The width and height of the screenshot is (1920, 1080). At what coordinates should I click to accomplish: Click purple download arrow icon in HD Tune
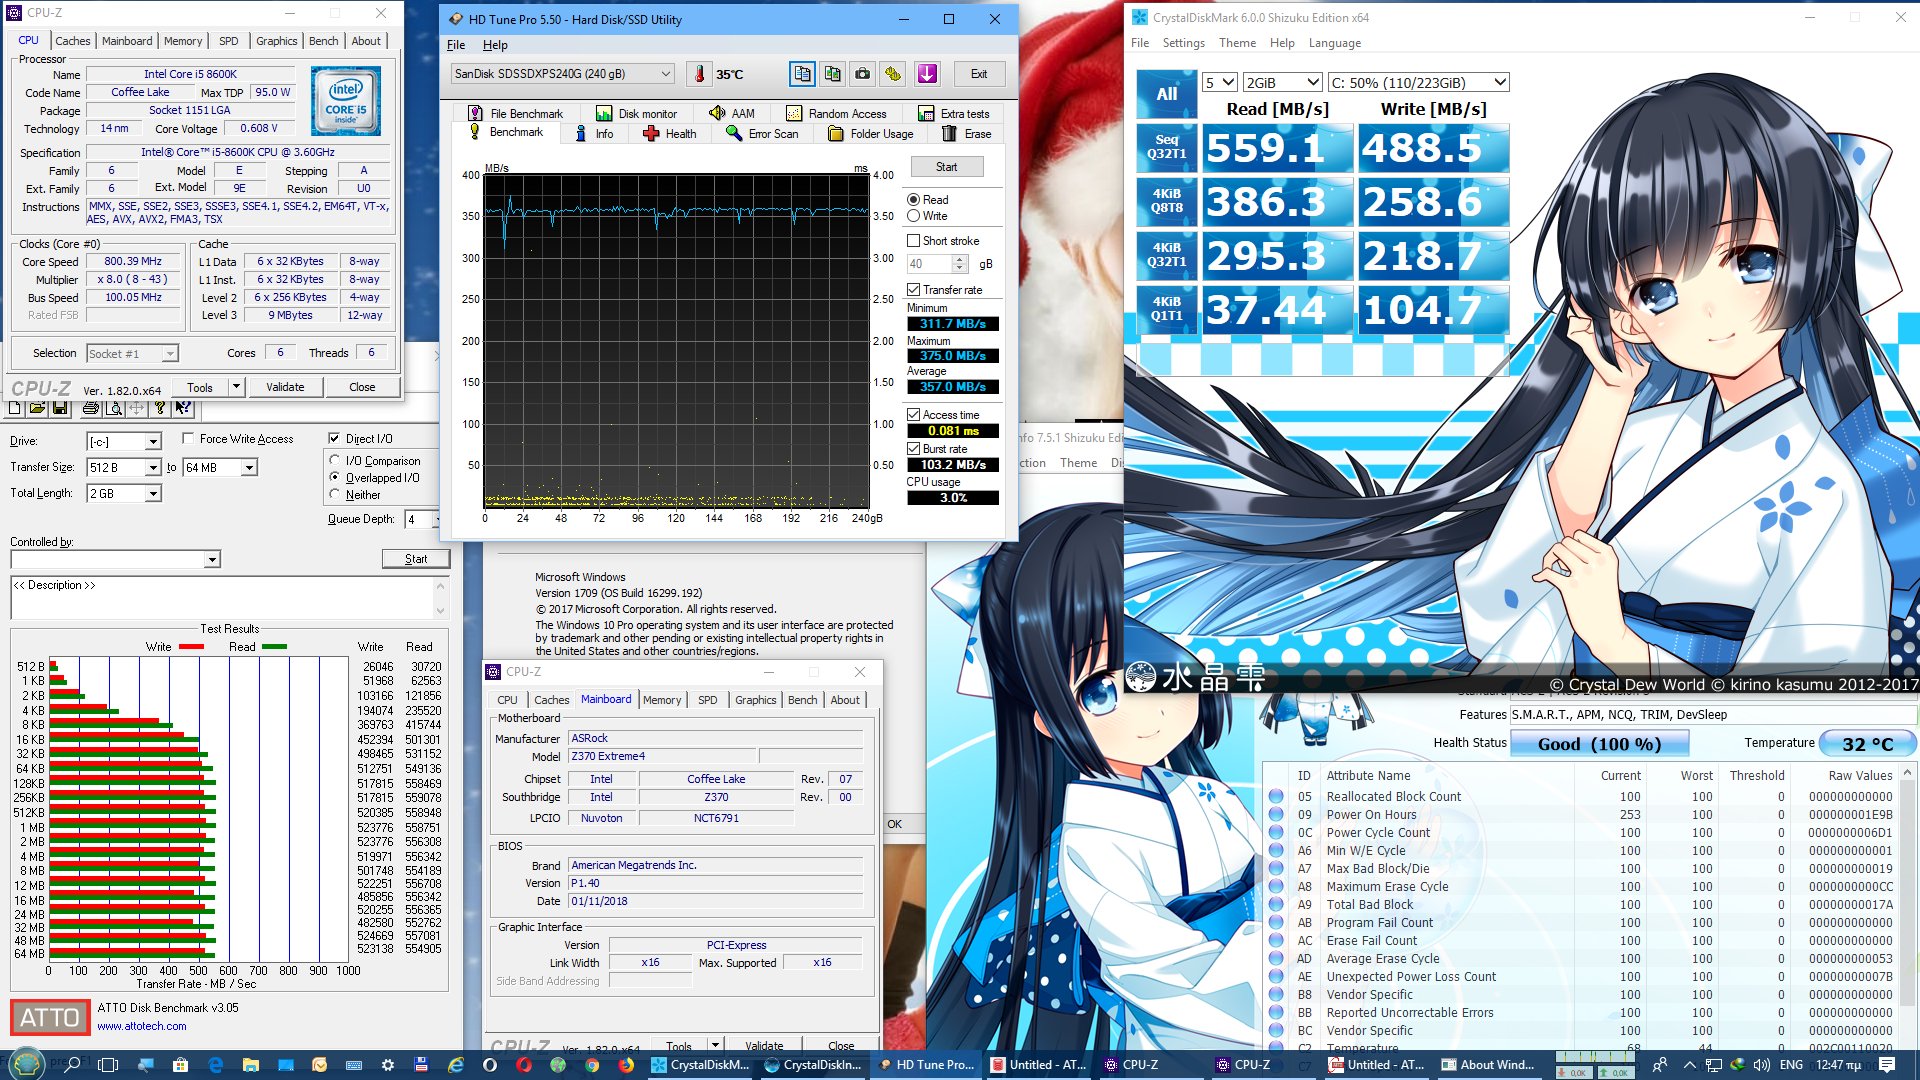[x=927, y=74]
